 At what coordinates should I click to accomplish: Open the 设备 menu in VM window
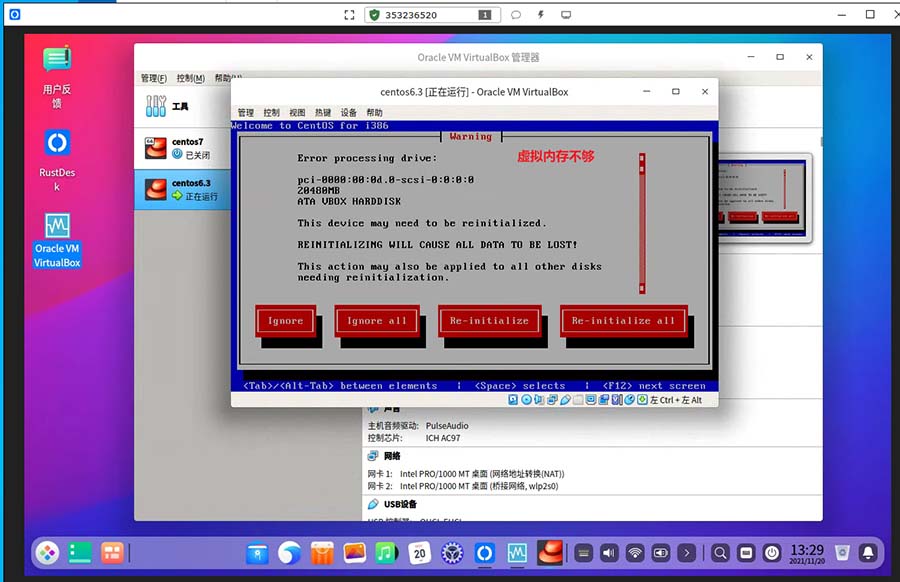(x=349, y=113)
